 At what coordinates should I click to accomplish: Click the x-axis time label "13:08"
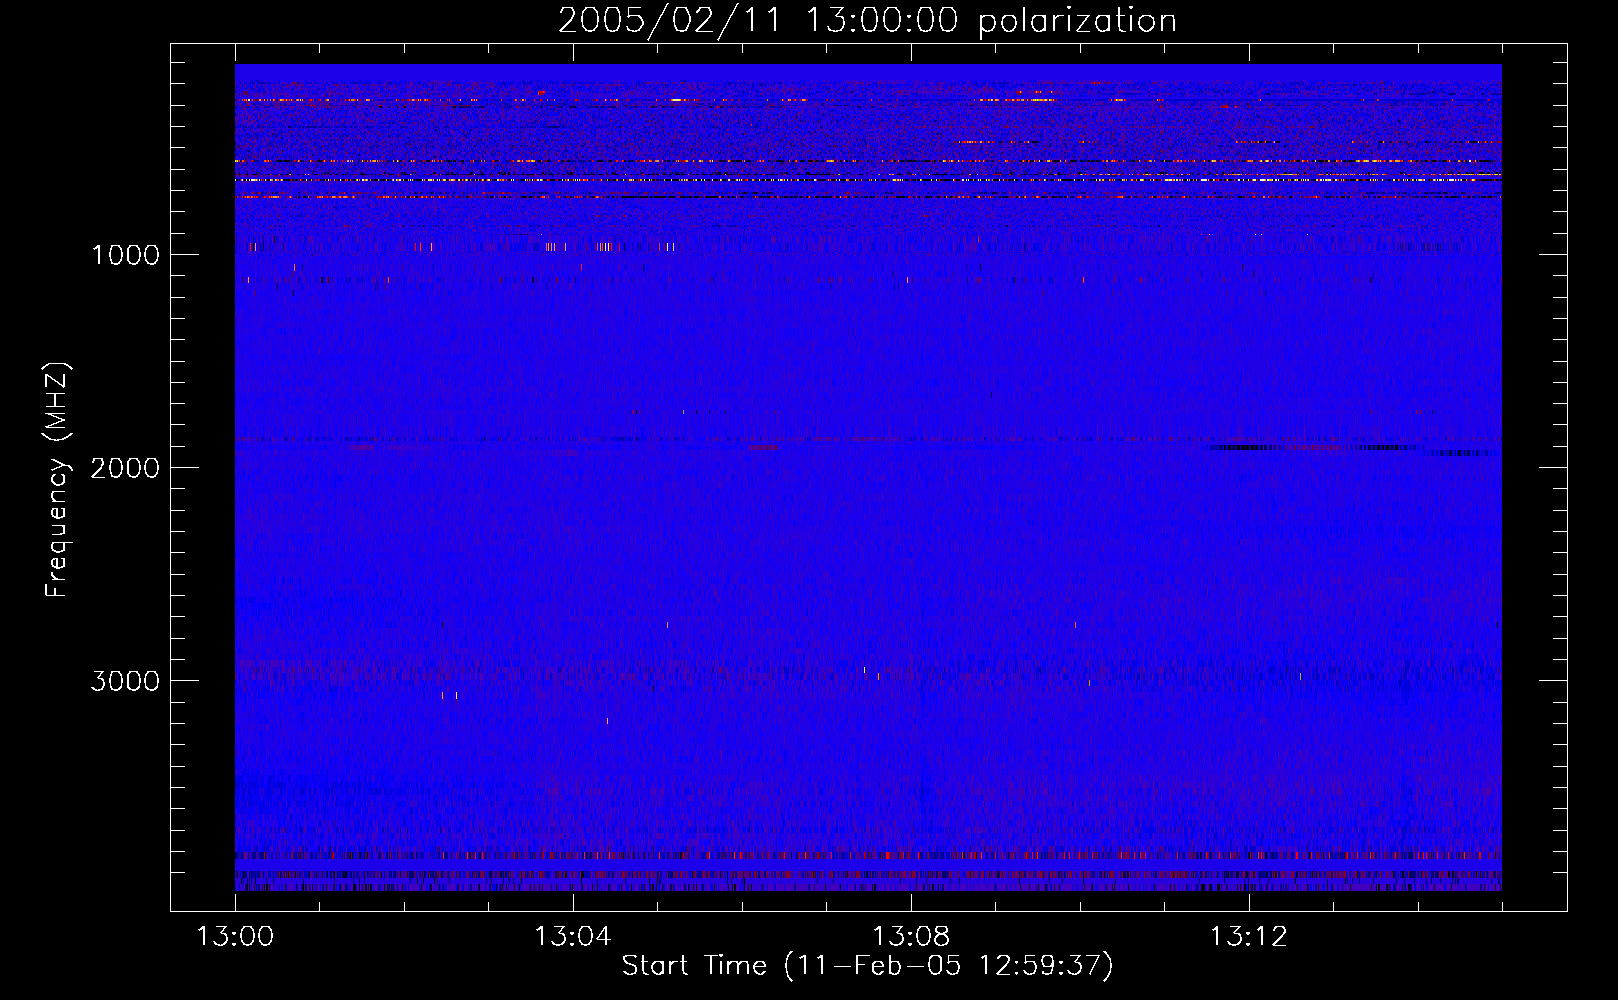coord(911,937)
